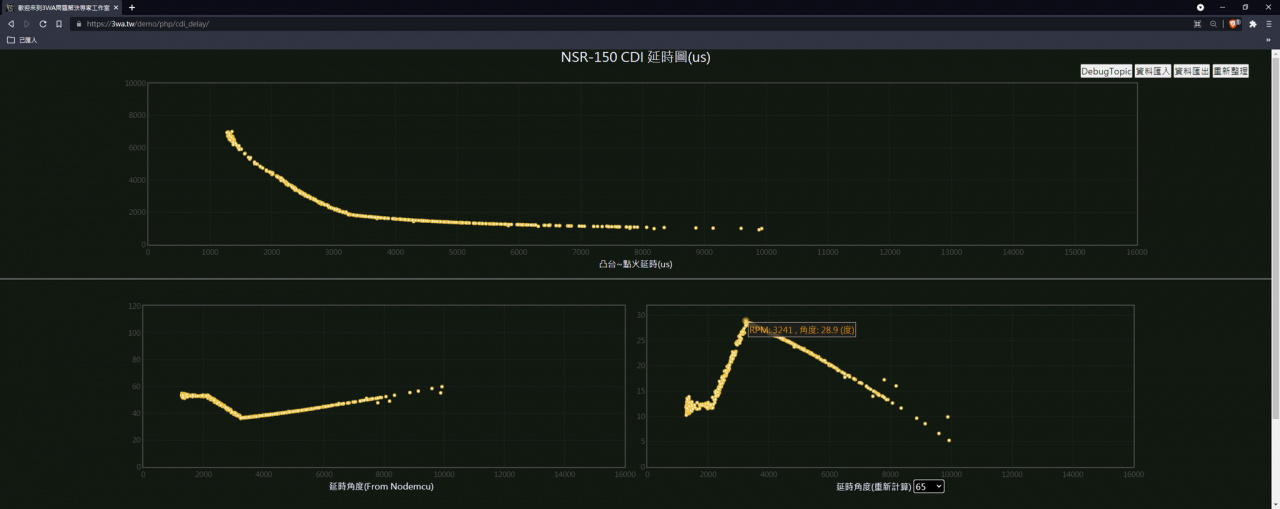Click the DebugTopic button
This screenshot has height=509, width=1280.
point(1106,71)
